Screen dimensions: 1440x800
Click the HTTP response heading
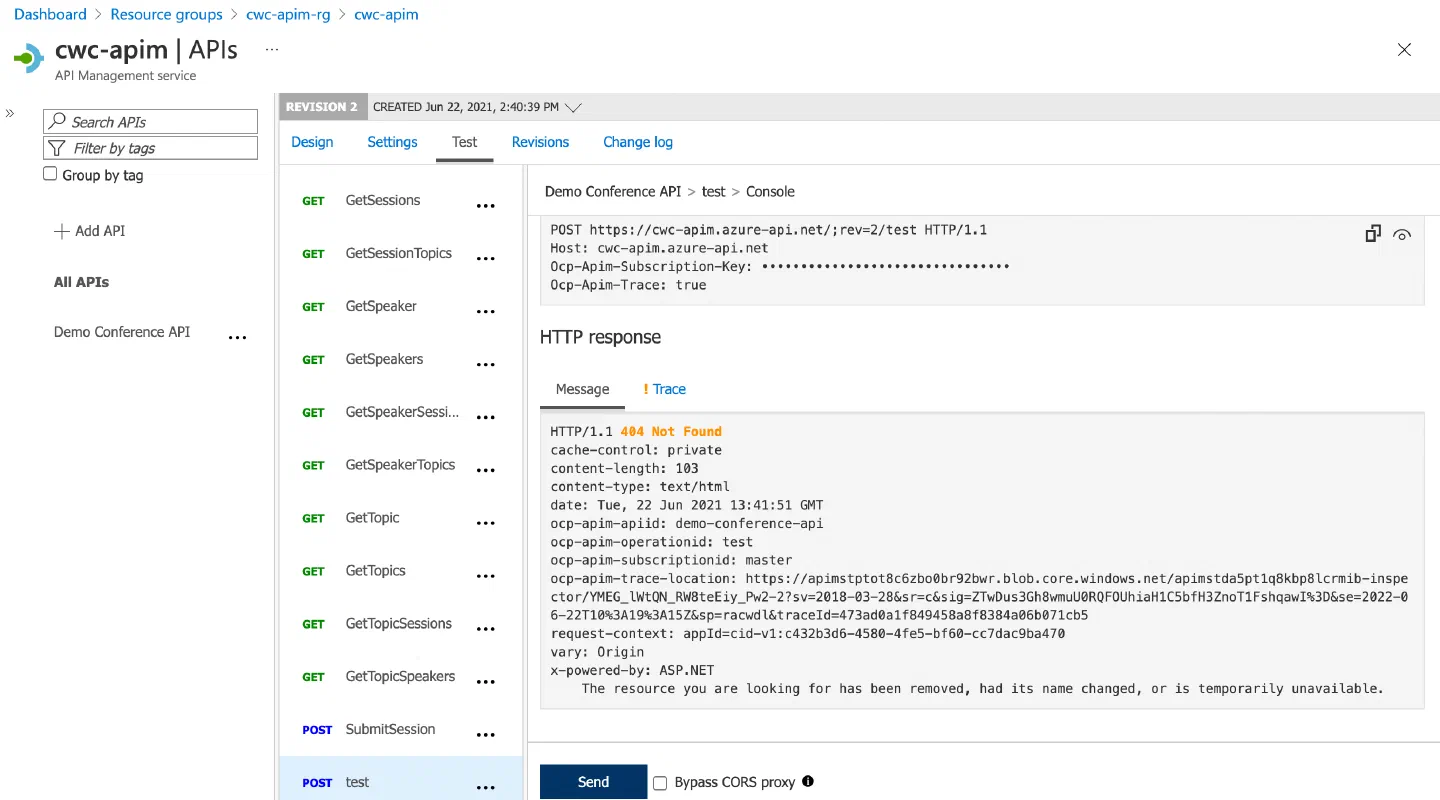(600, 337)
